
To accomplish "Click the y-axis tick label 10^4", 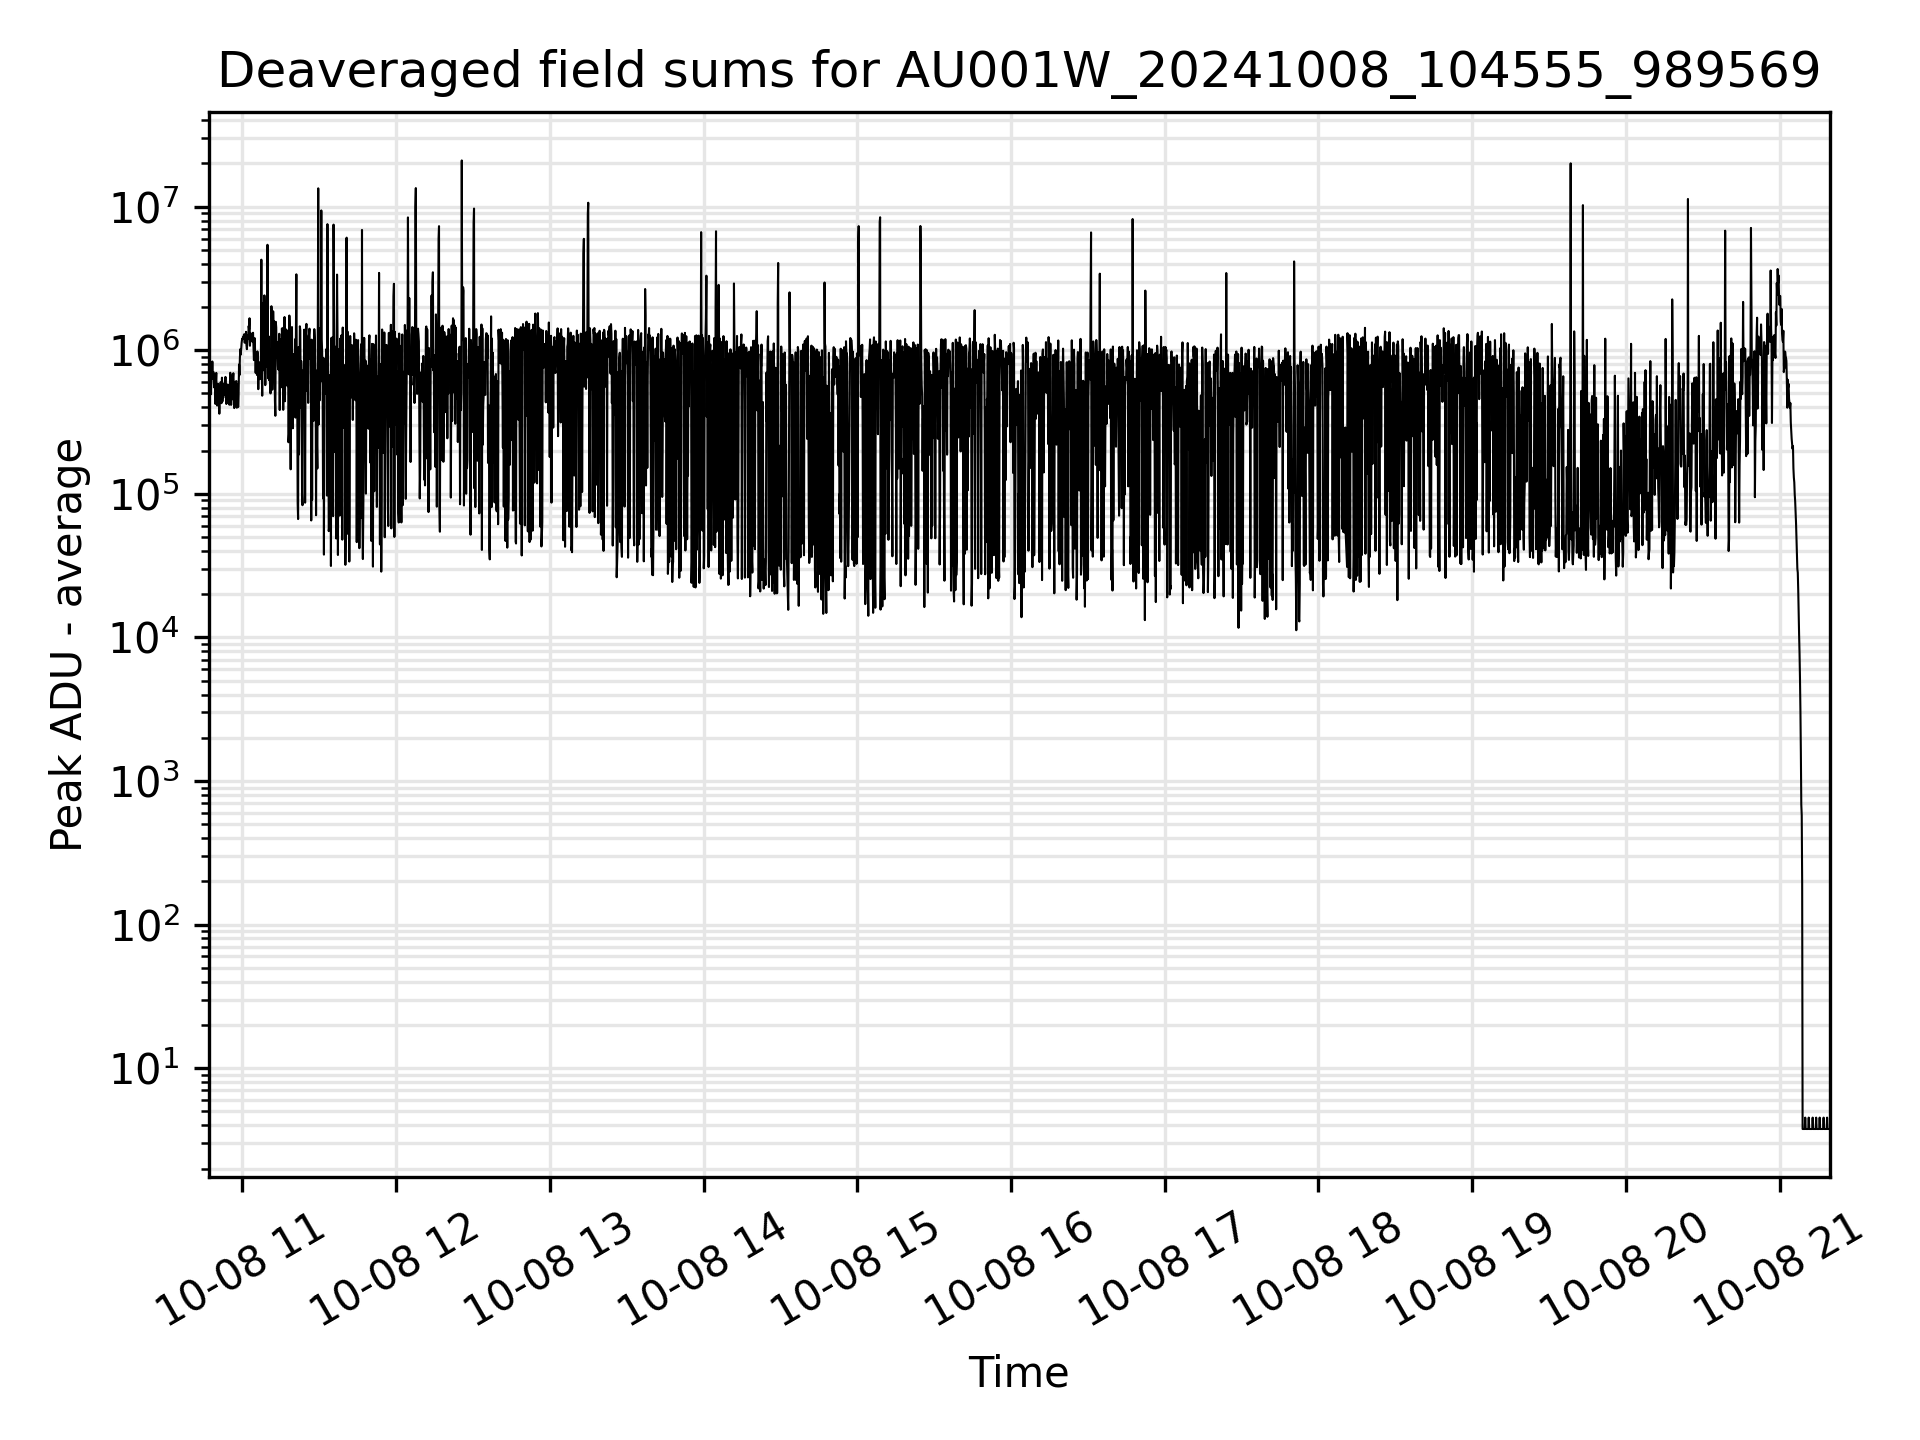I will click(146, 638).
